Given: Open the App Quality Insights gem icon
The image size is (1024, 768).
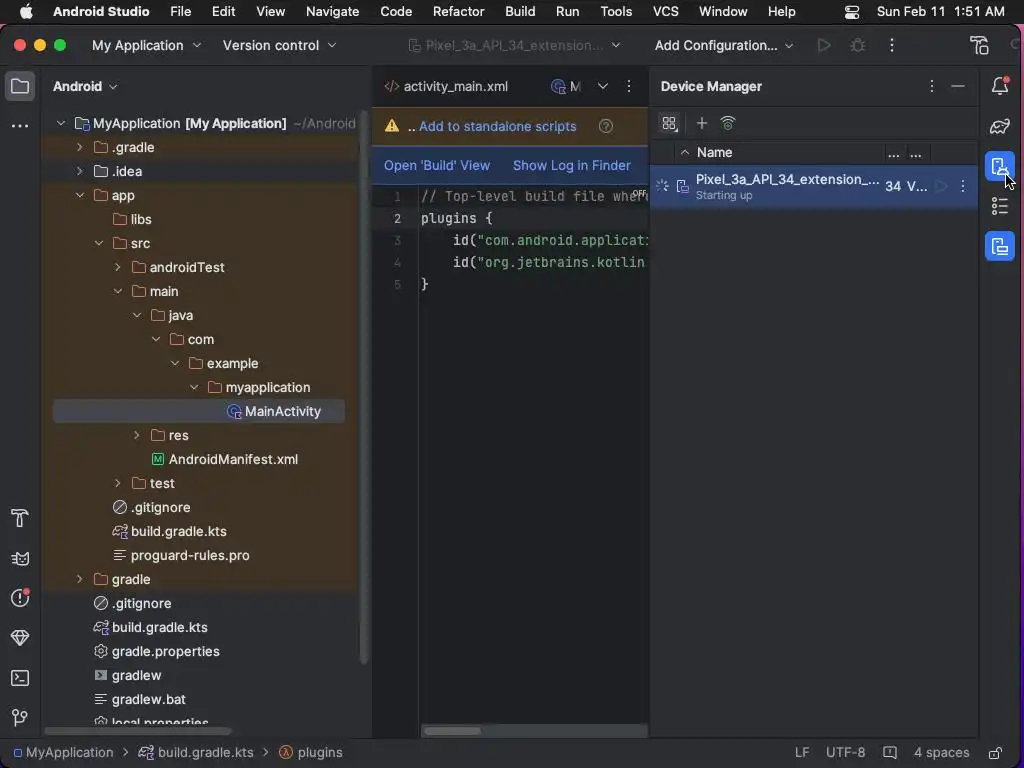Looking at the screenshot, I should coord(20,637).
